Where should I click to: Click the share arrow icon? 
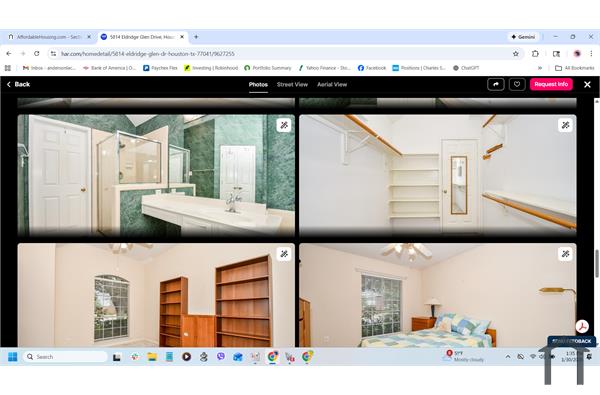[x=496, y=84]
